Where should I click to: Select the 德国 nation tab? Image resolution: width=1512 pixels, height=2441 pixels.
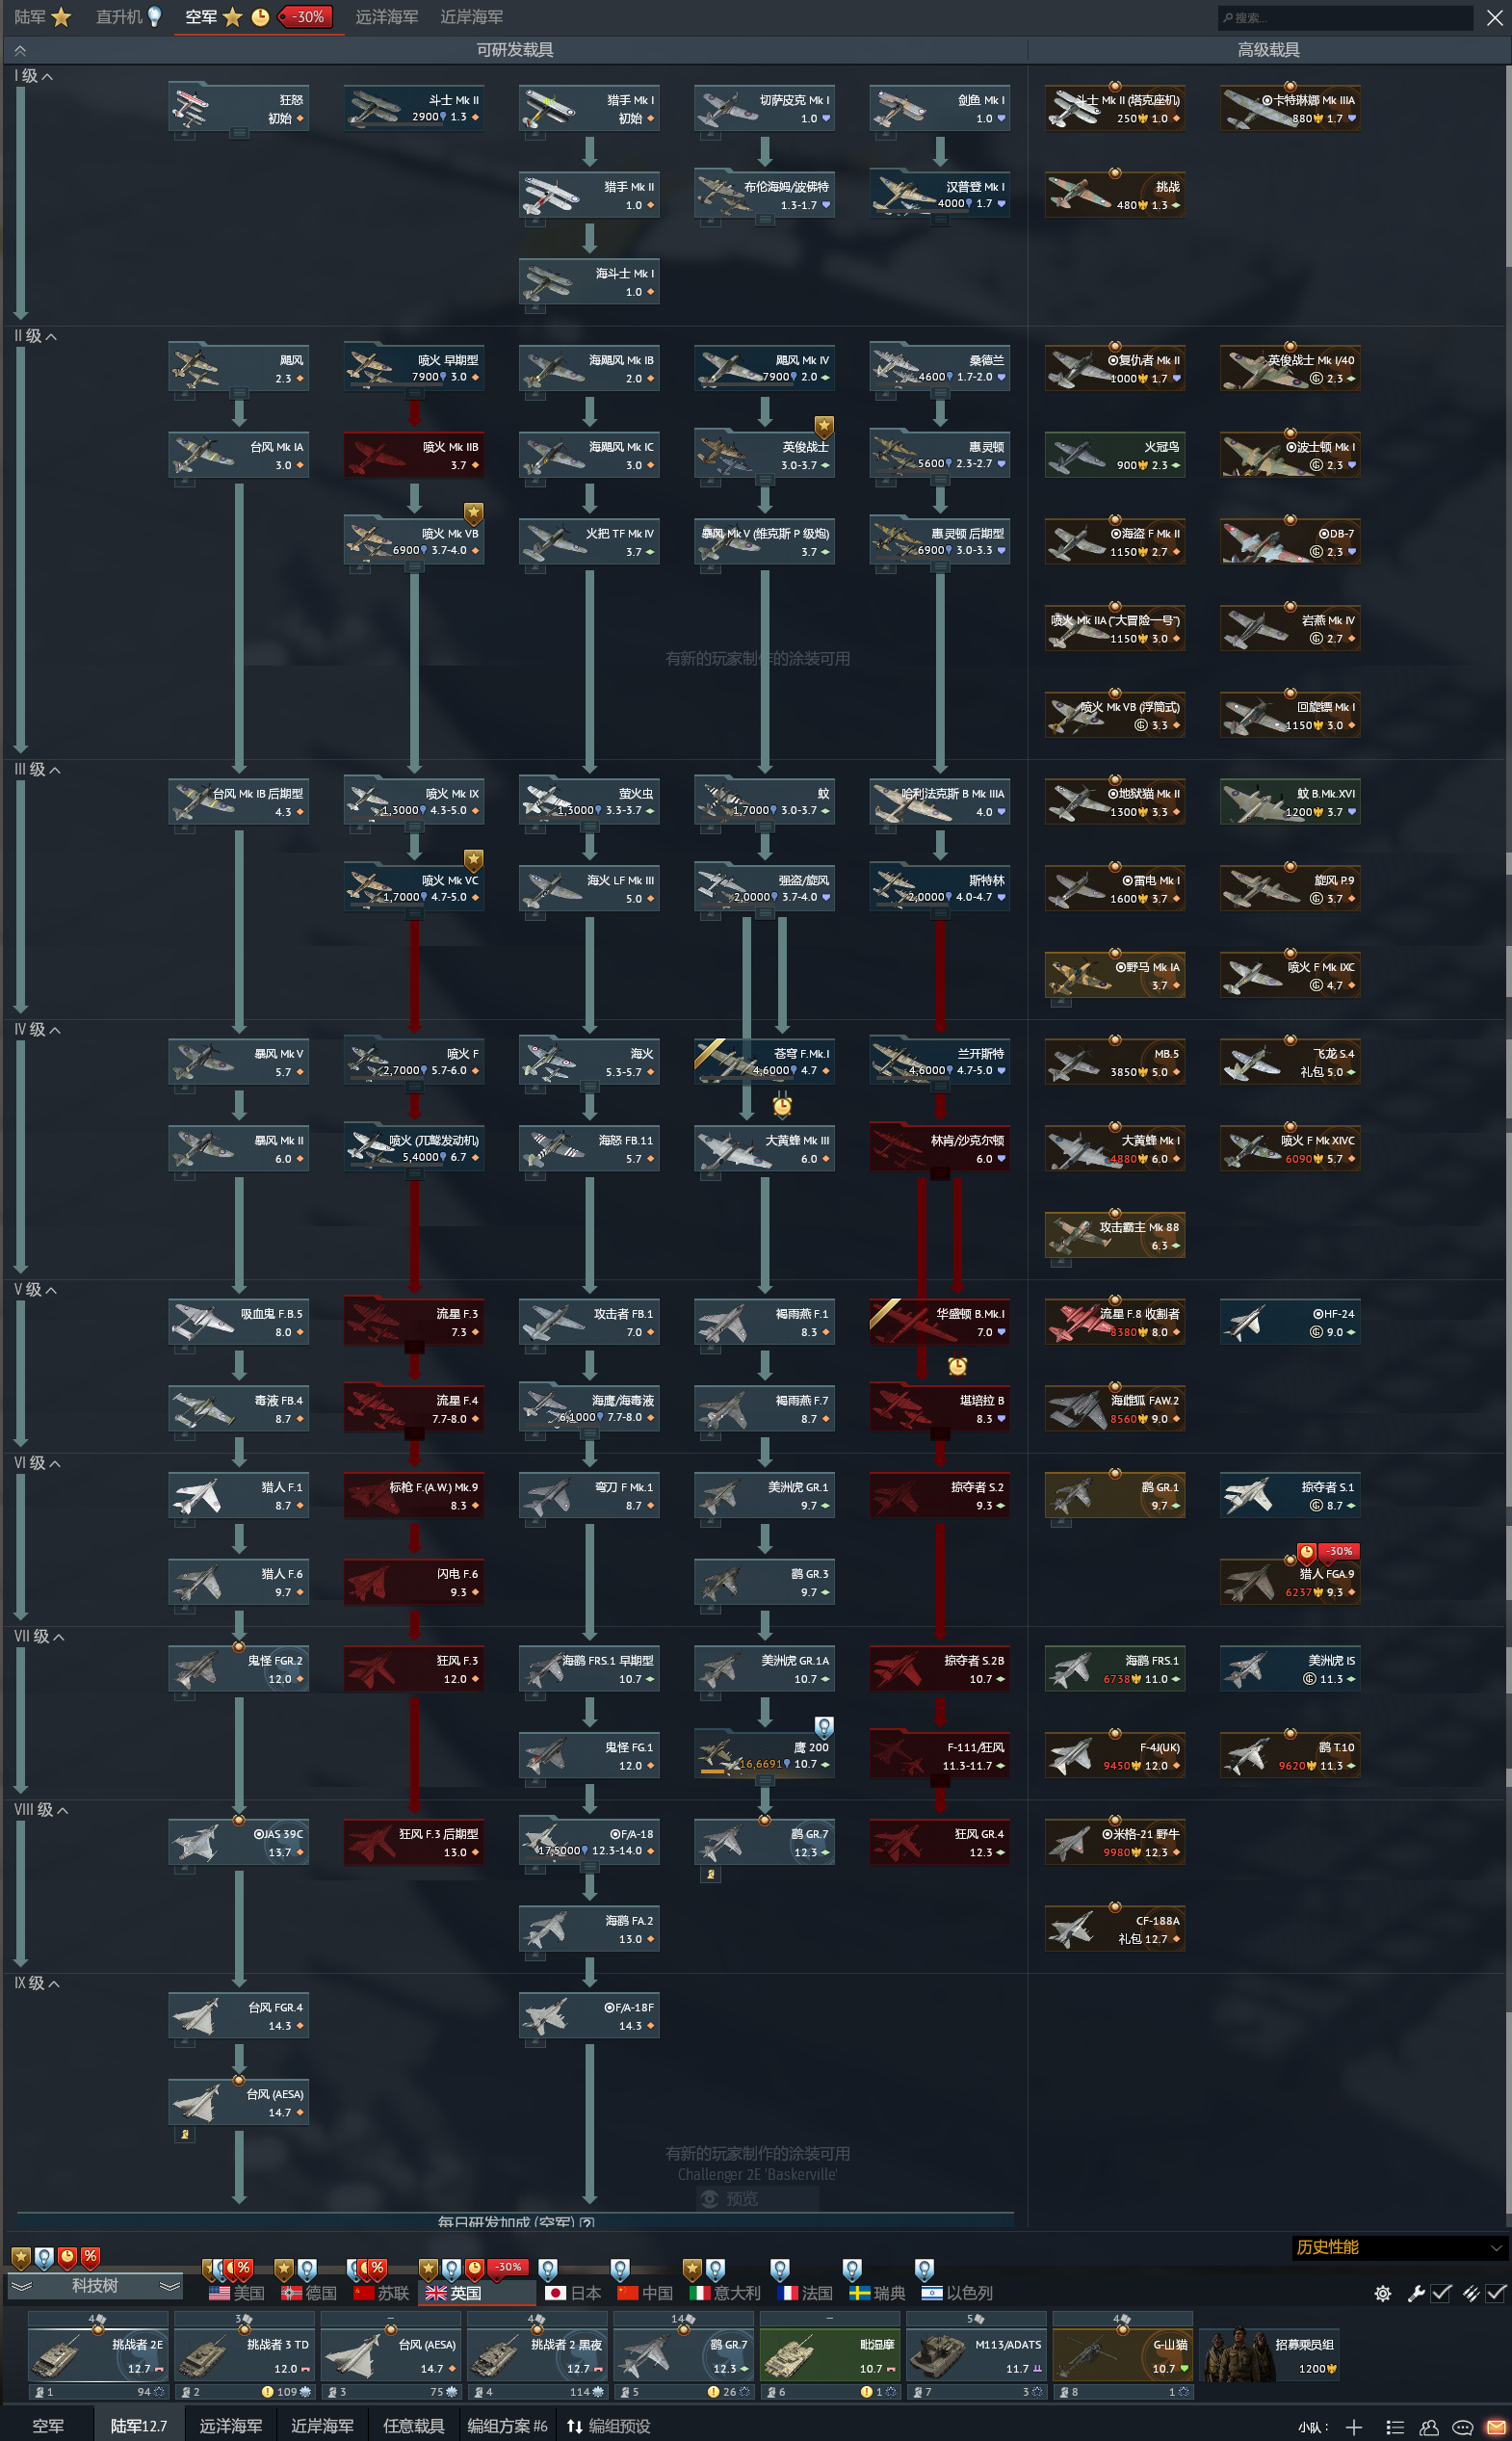[308, 2293]
